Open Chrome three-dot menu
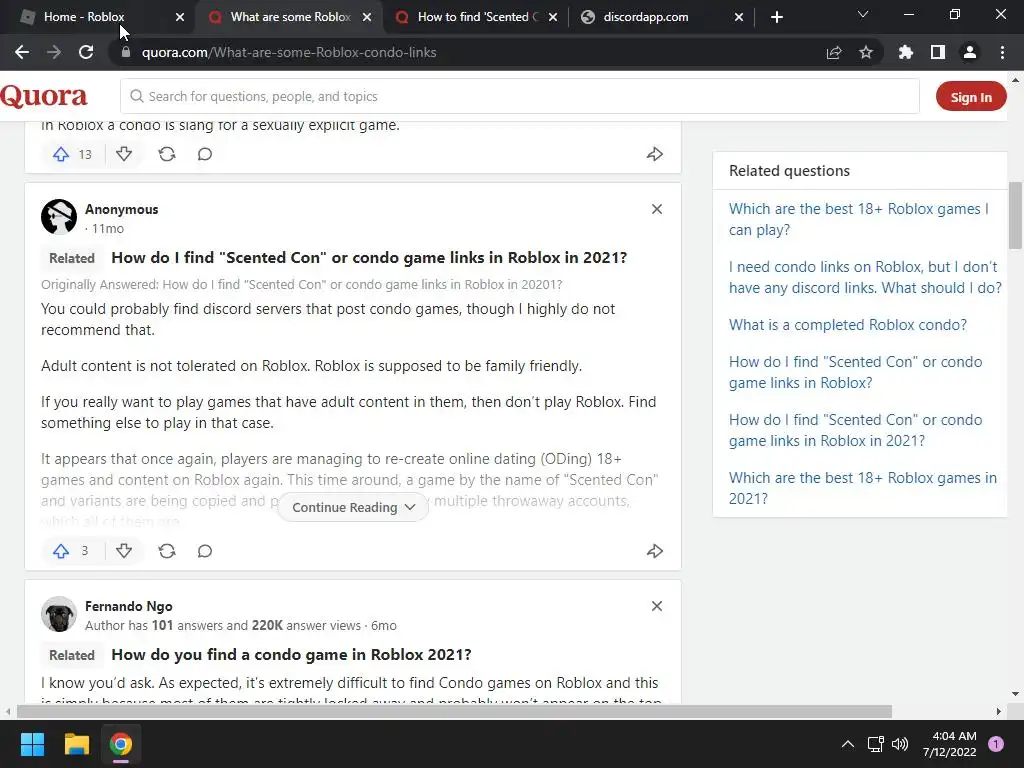1024x768 pixels. [1002, 52]
